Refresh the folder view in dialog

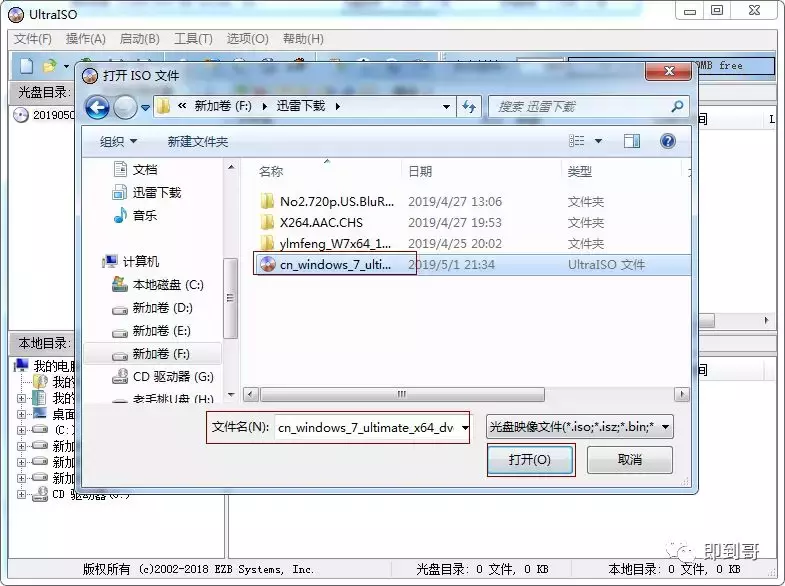tap(469, 106)
